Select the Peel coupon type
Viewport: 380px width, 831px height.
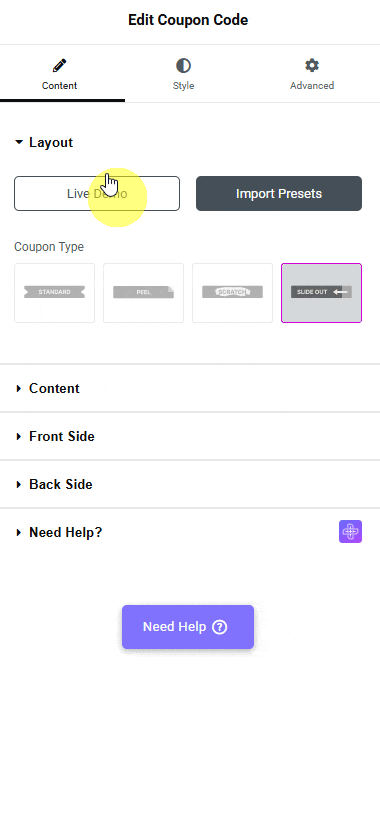tap(144, 293)
